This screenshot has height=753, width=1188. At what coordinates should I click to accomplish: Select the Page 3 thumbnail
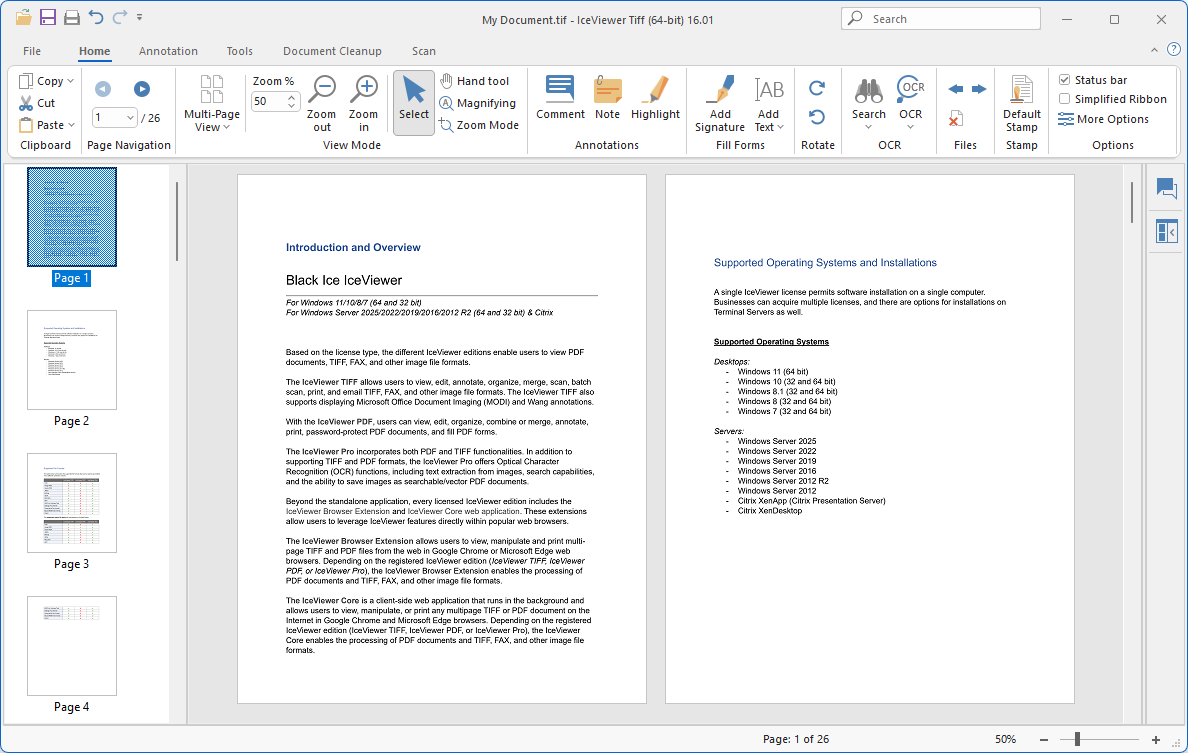pyautogui.click(x=72, y=503)
